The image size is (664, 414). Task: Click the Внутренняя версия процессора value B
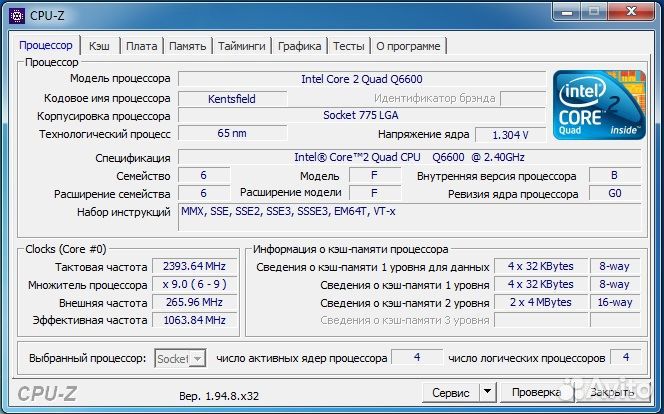(x=614, y=175)
